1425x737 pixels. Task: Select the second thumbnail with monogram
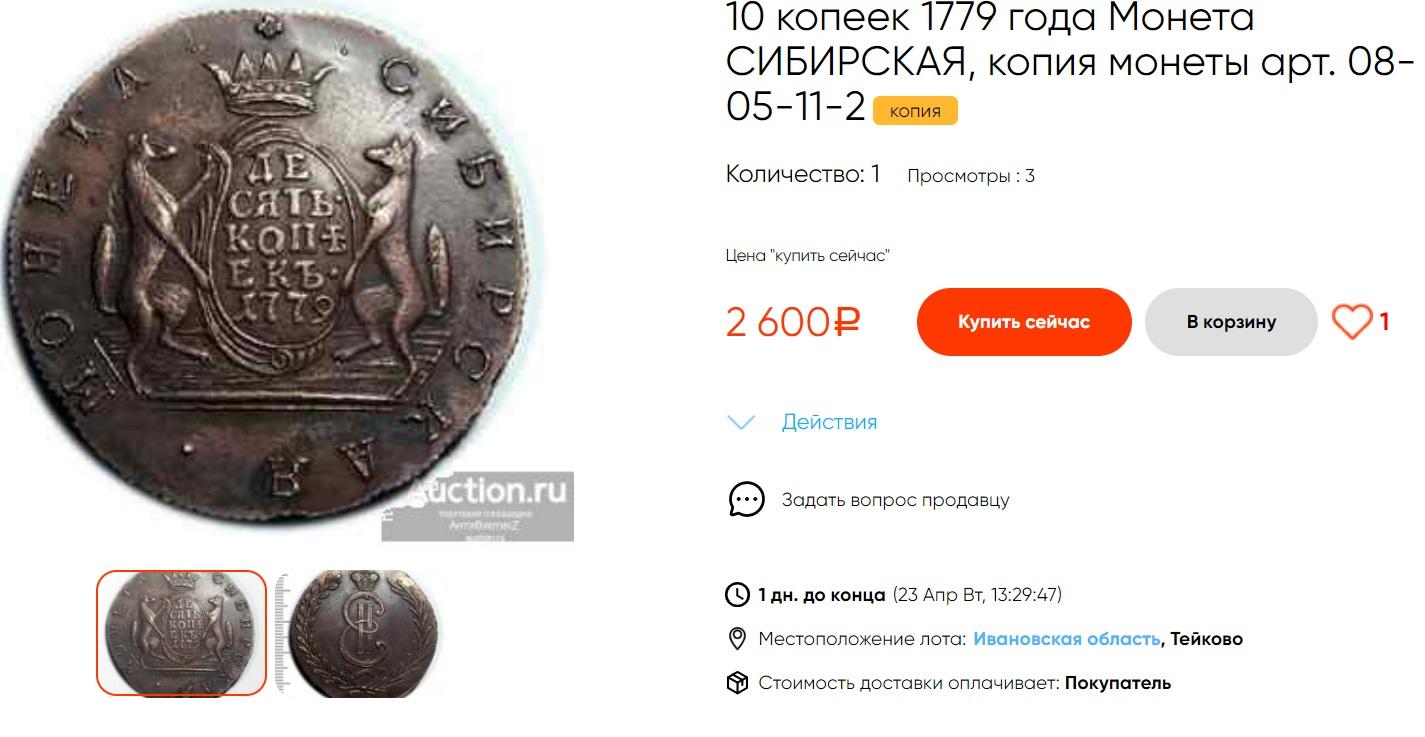[355, 633]
